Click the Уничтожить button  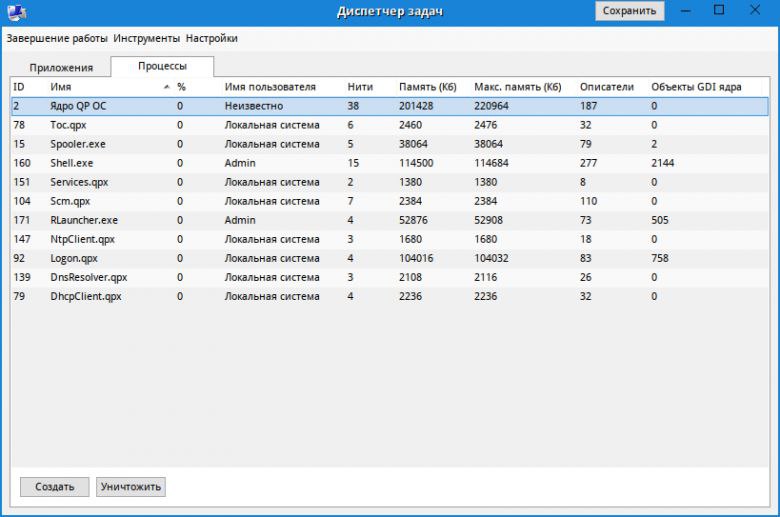coord(131,487)
